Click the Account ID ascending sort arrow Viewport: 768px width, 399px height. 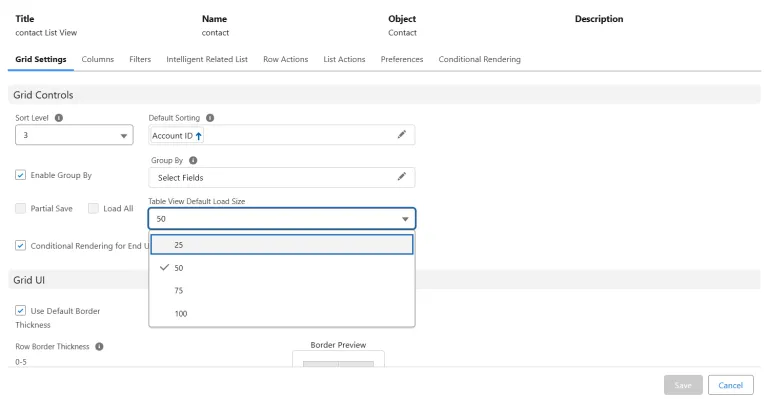pyautogui.click(x=198, y=136)
